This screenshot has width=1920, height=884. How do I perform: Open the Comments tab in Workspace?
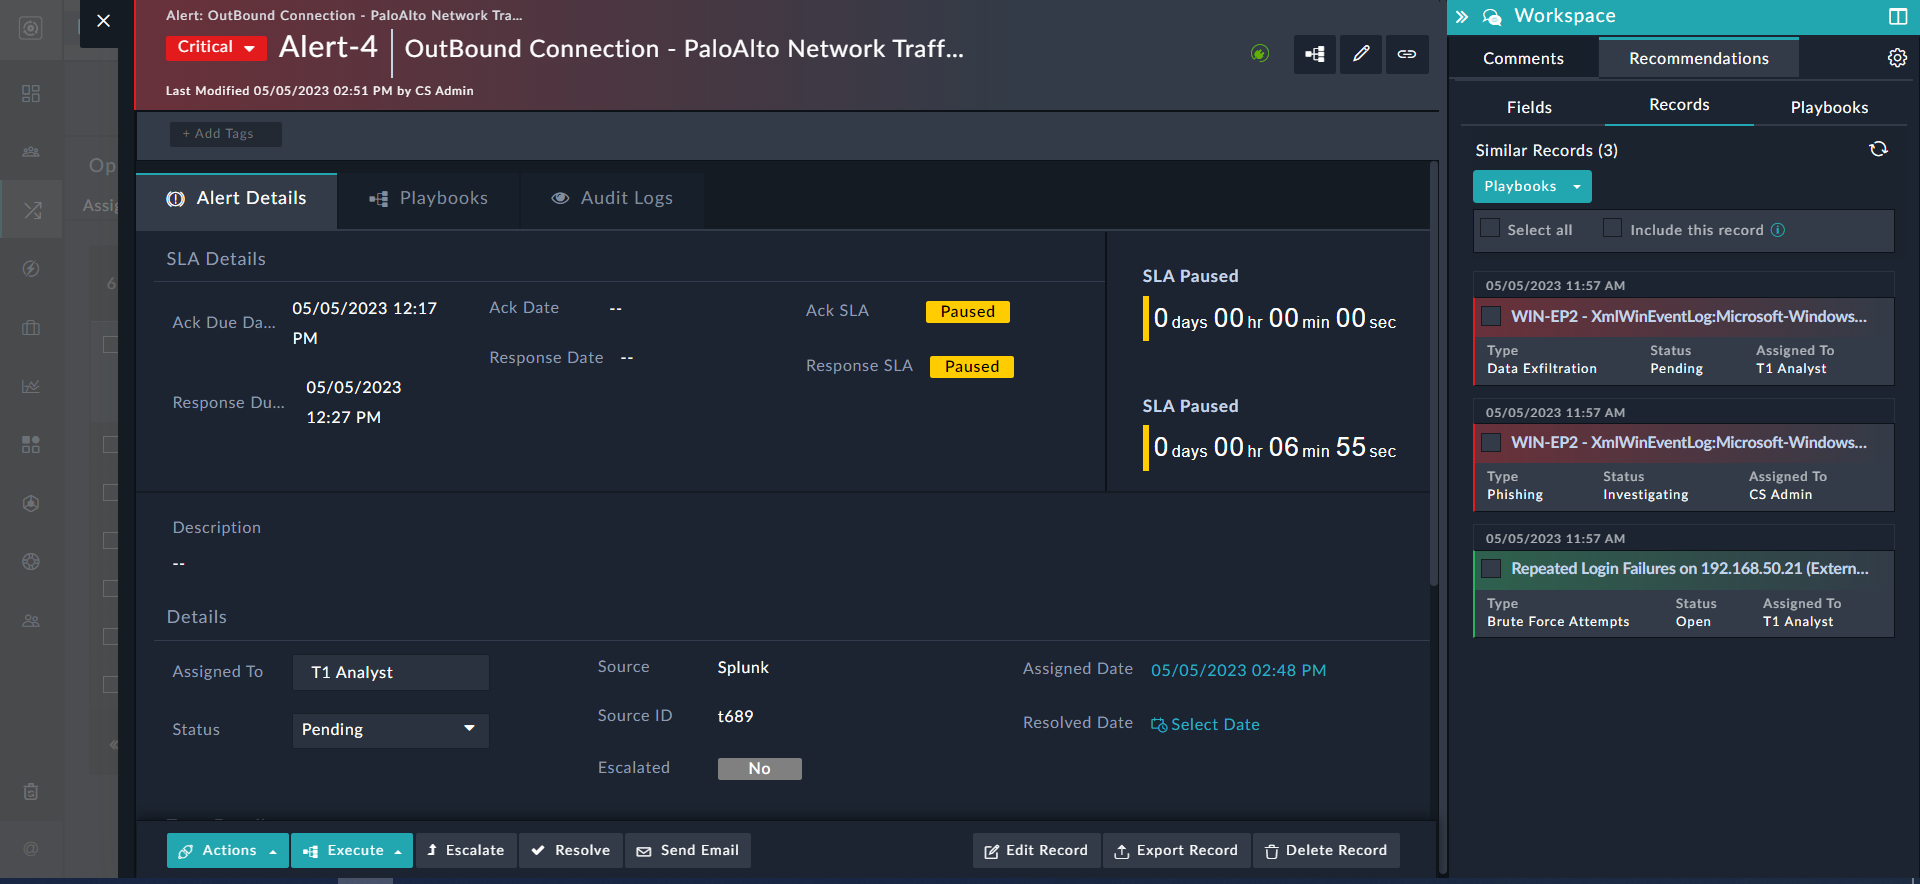pyautogui.click(x=1523, y=58)
